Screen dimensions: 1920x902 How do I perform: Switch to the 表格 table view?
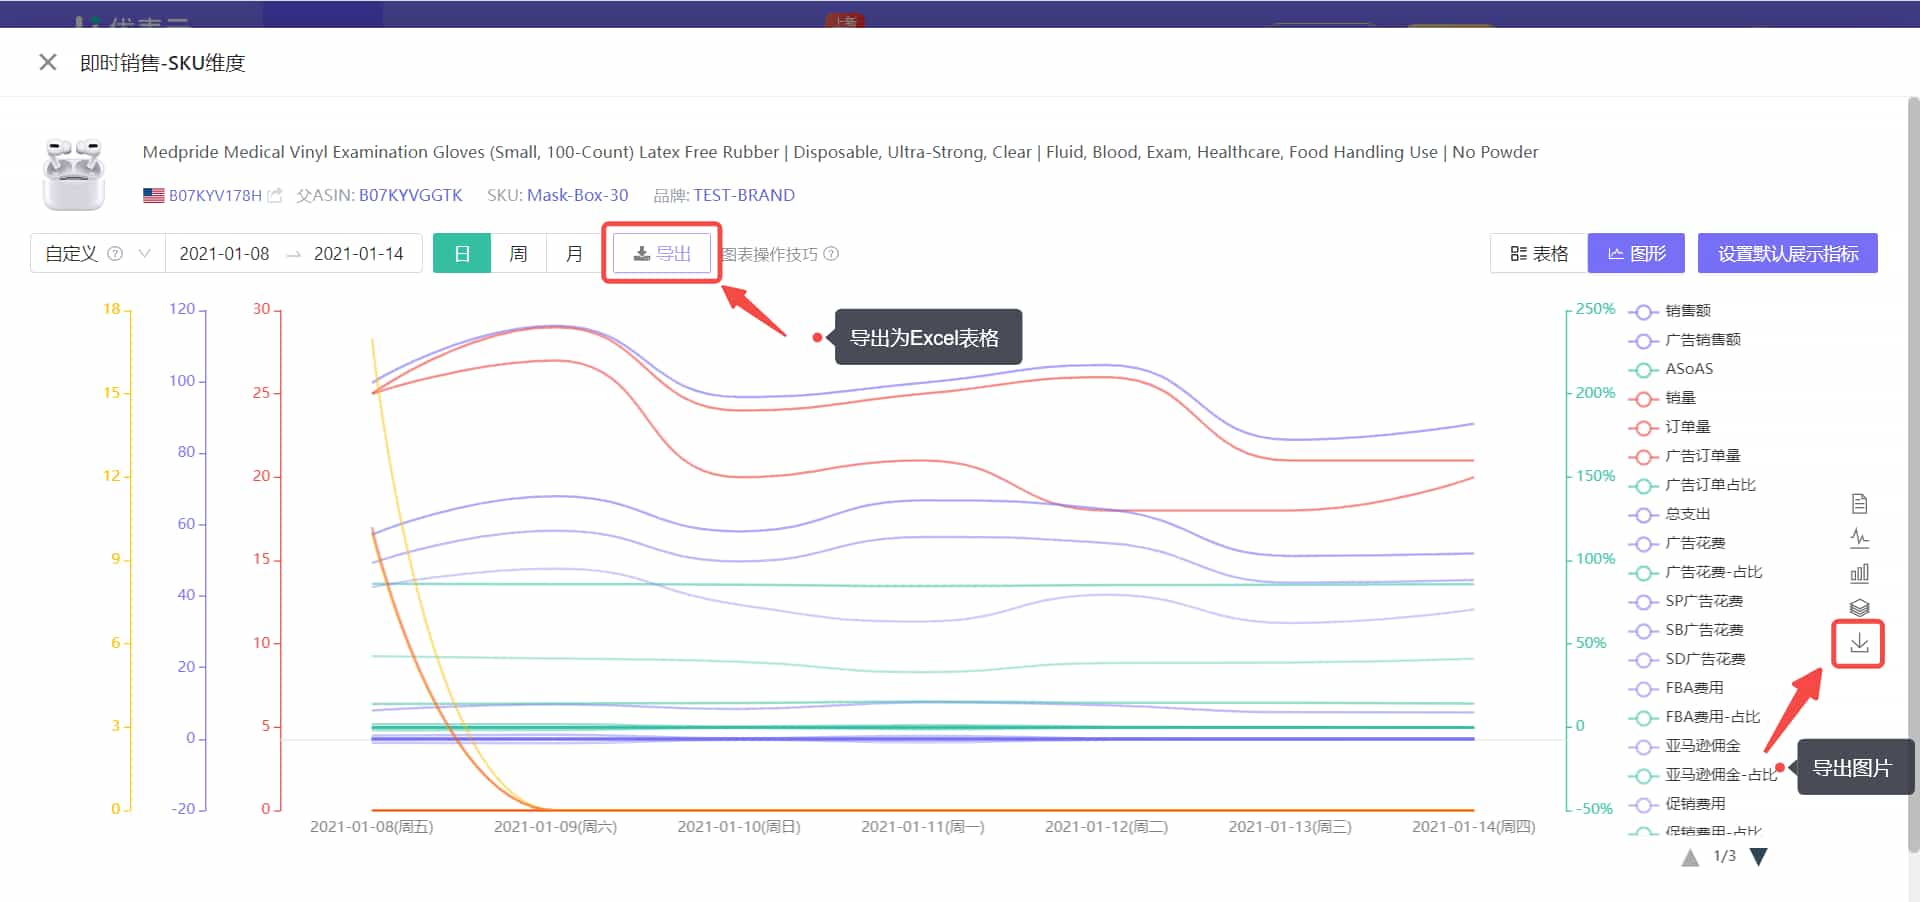click(1539, 254)
